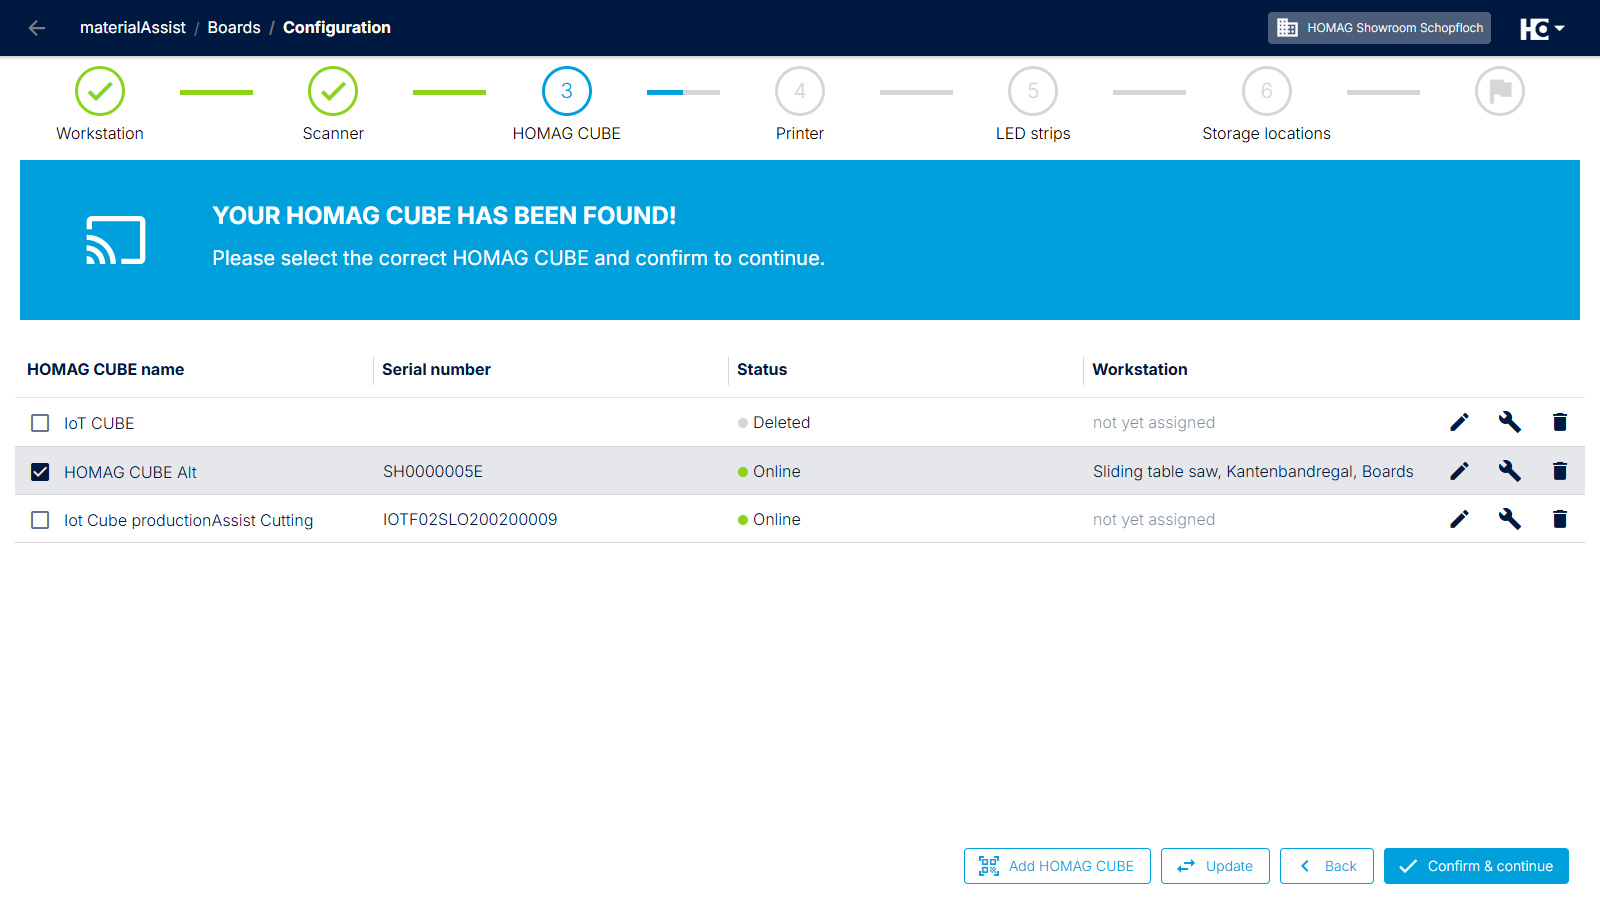Screen dimensions: 1600x900
Task: Open wrench settings for productionAssist Cutting row
Action: (1510, 519)
